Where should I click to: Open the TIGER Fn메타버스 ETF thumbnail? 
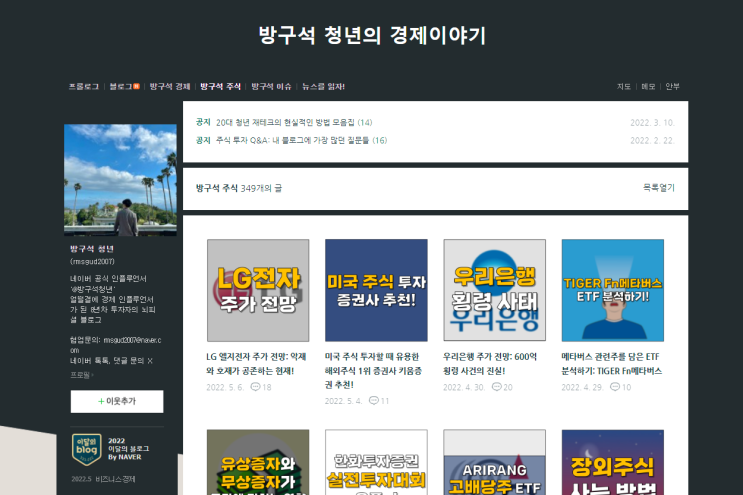point(613,290)
